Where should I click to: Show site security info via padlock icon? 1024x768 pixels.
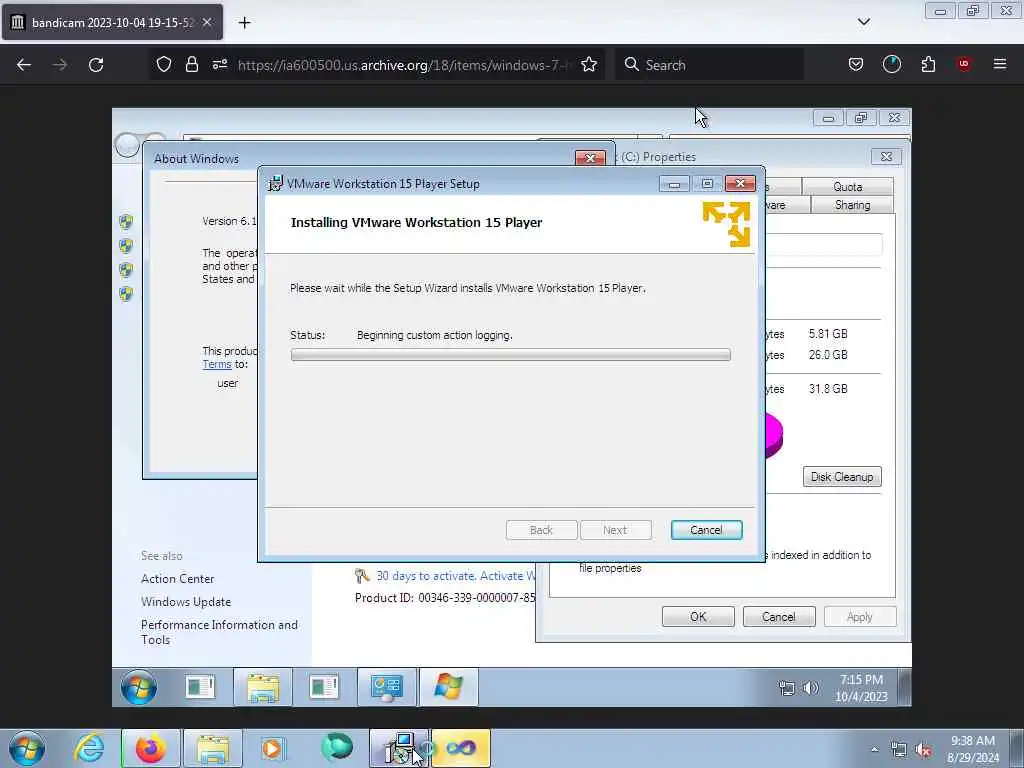coord(191,64)
